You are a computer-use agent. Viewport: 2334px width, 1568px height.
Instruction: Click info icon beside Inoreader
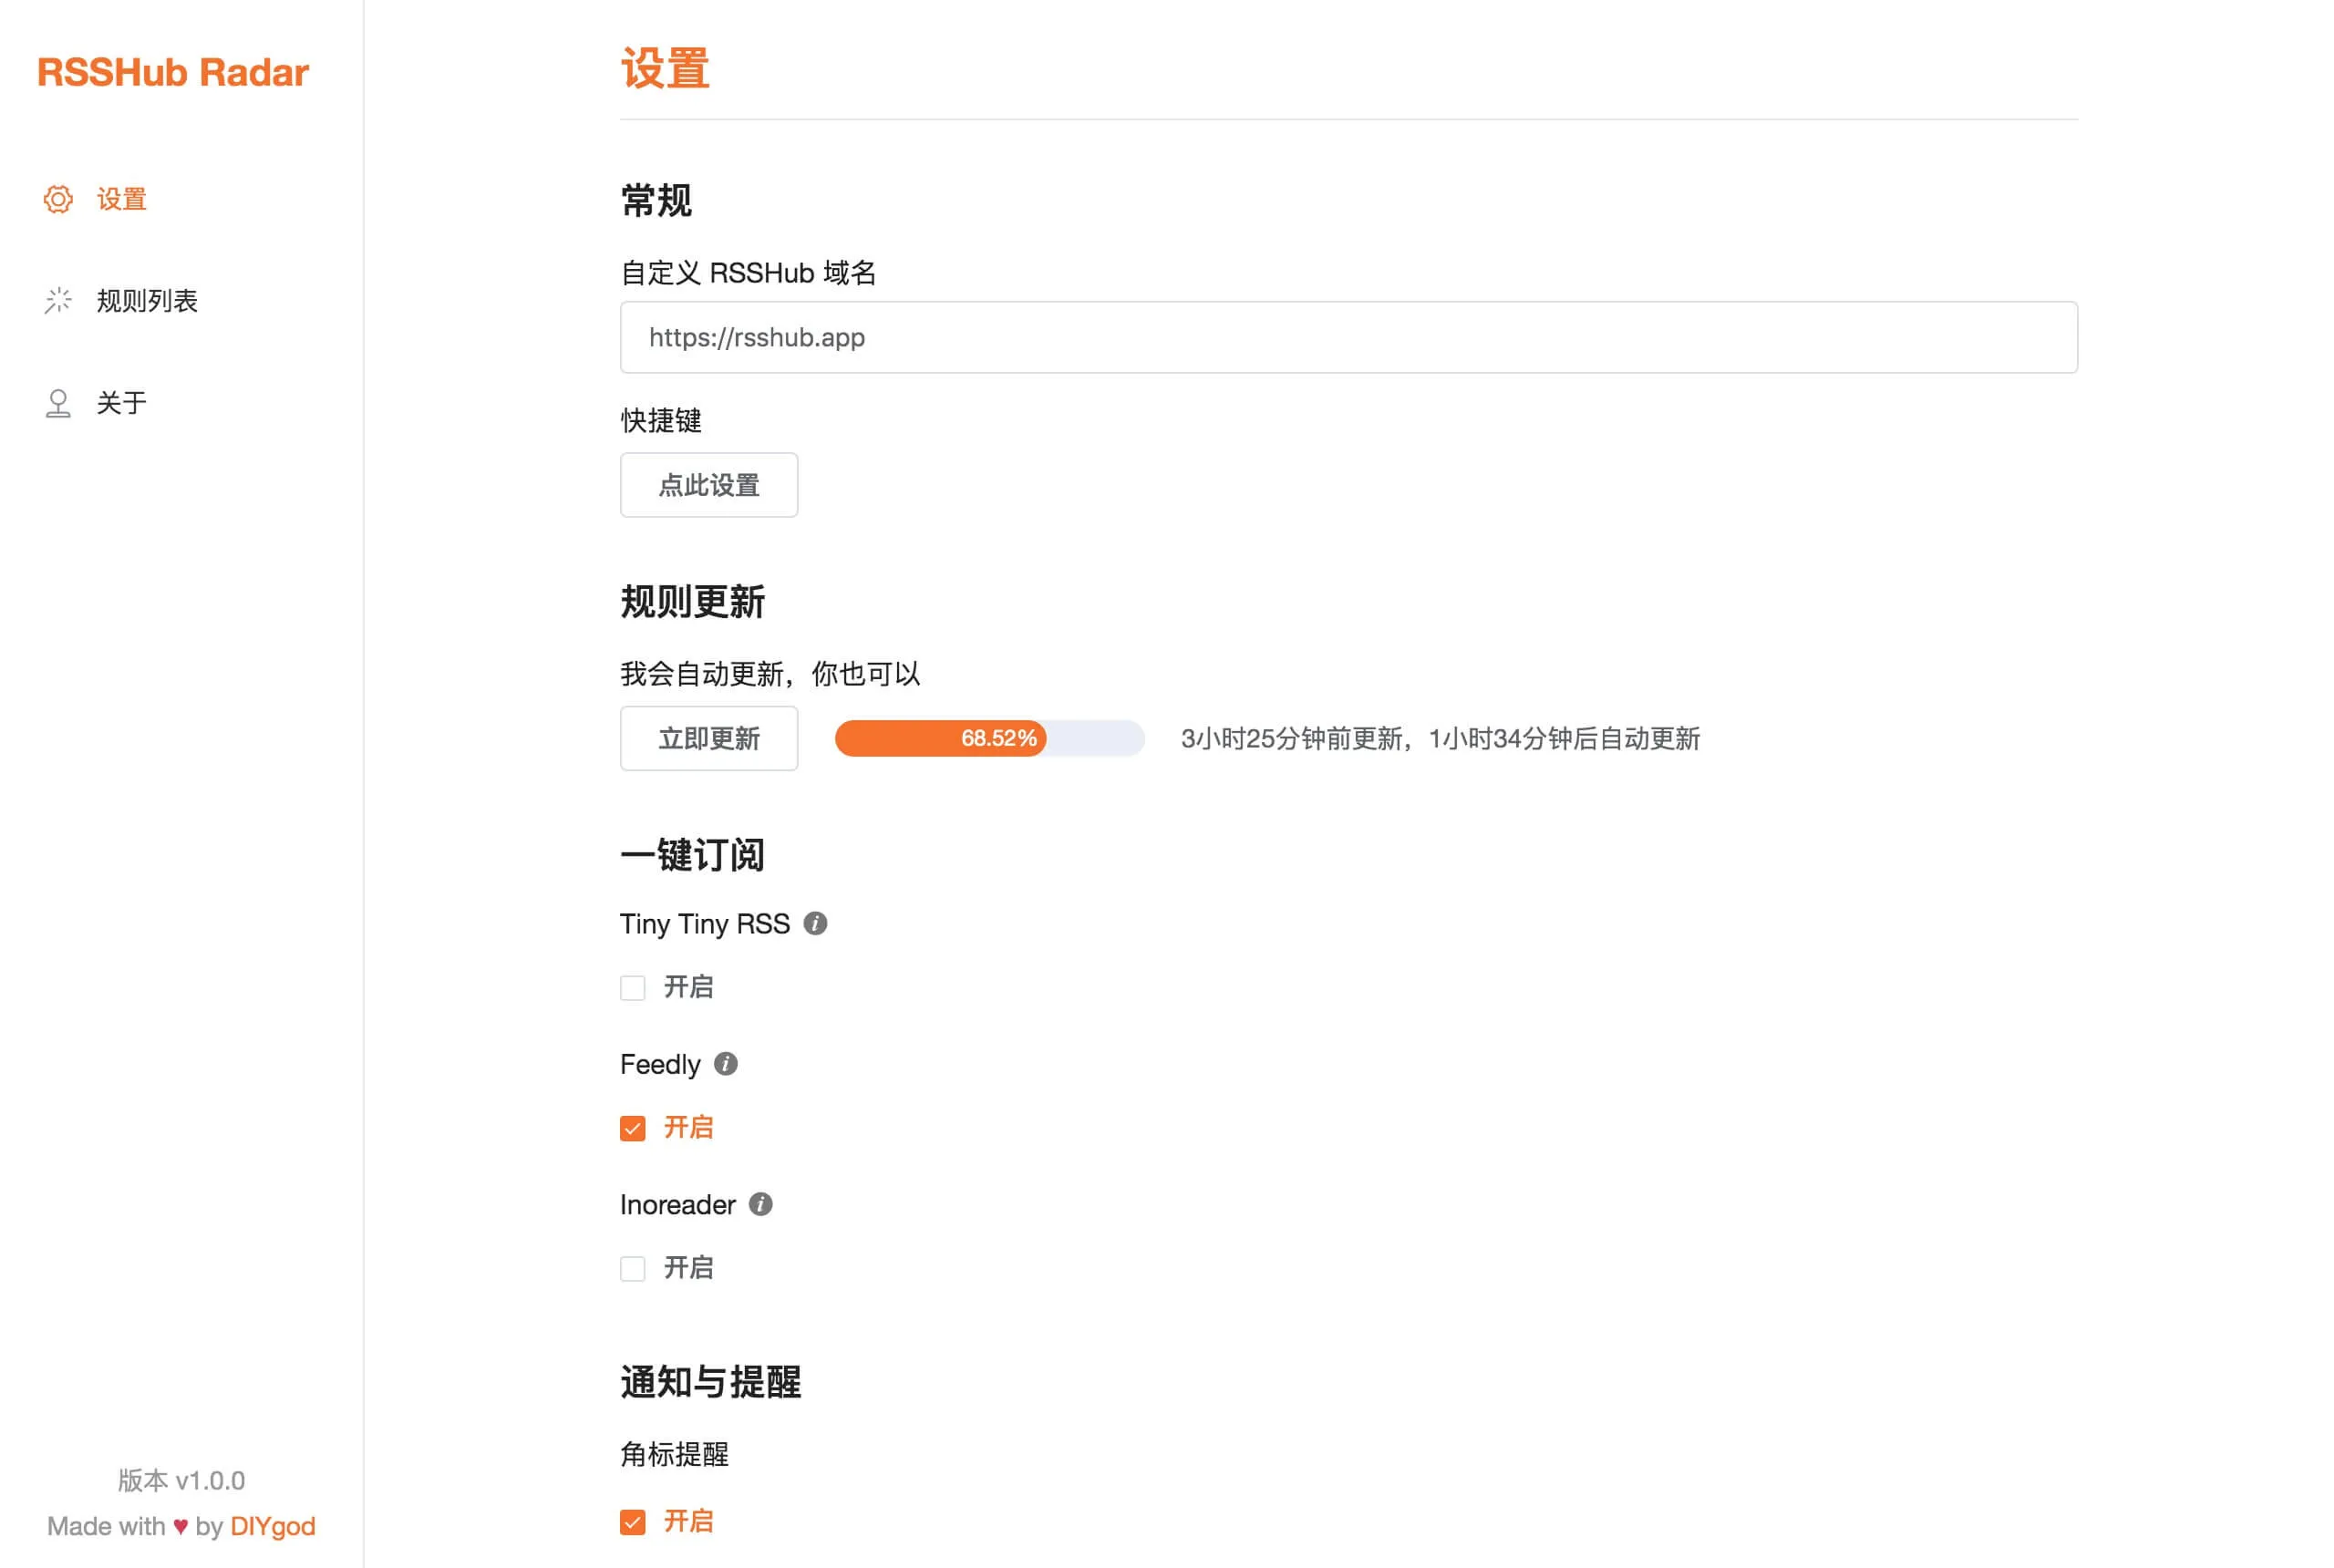pos(760,1204)
